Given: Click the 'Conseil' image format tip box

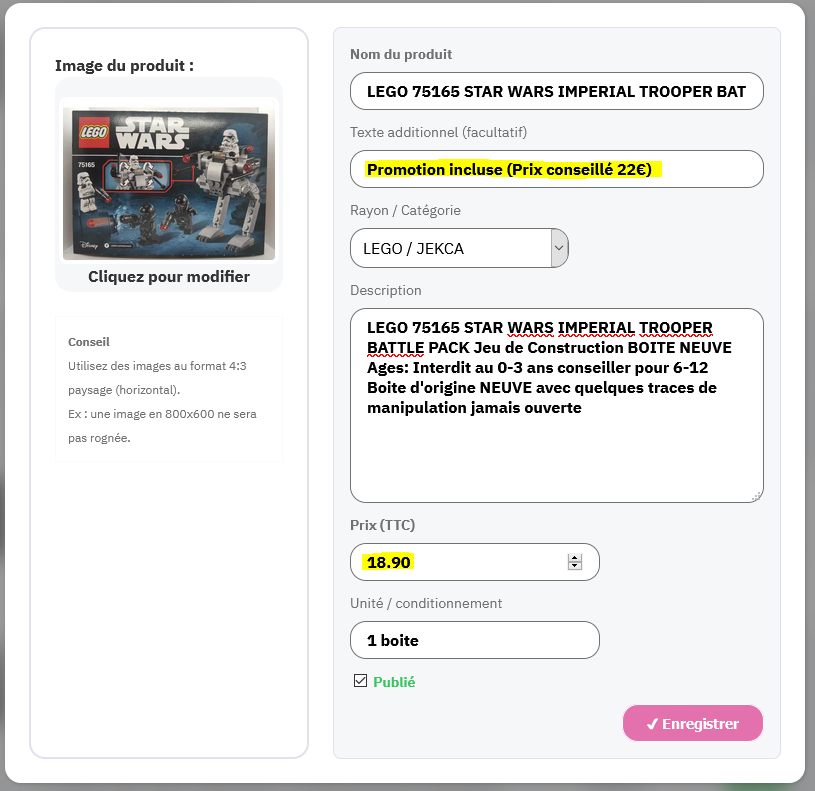Looking at the screenshot, I should click(169, 389).
